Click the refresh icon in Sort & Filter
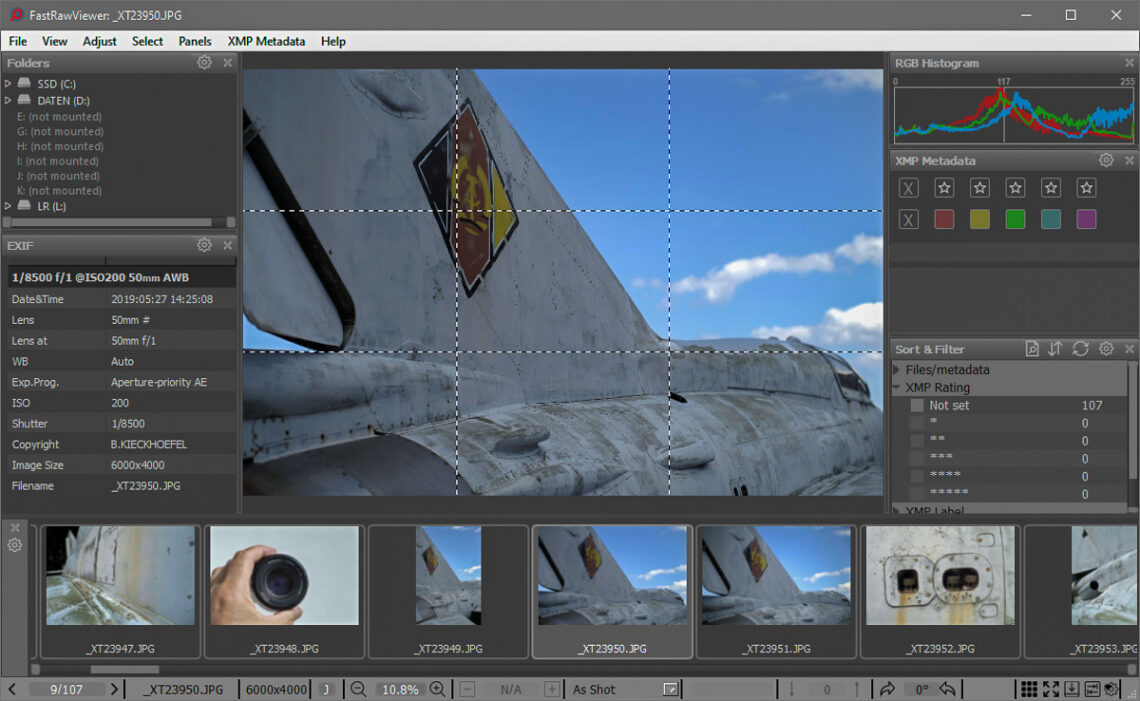This screenshot has height=701, width=1140. coord(1080,349)
